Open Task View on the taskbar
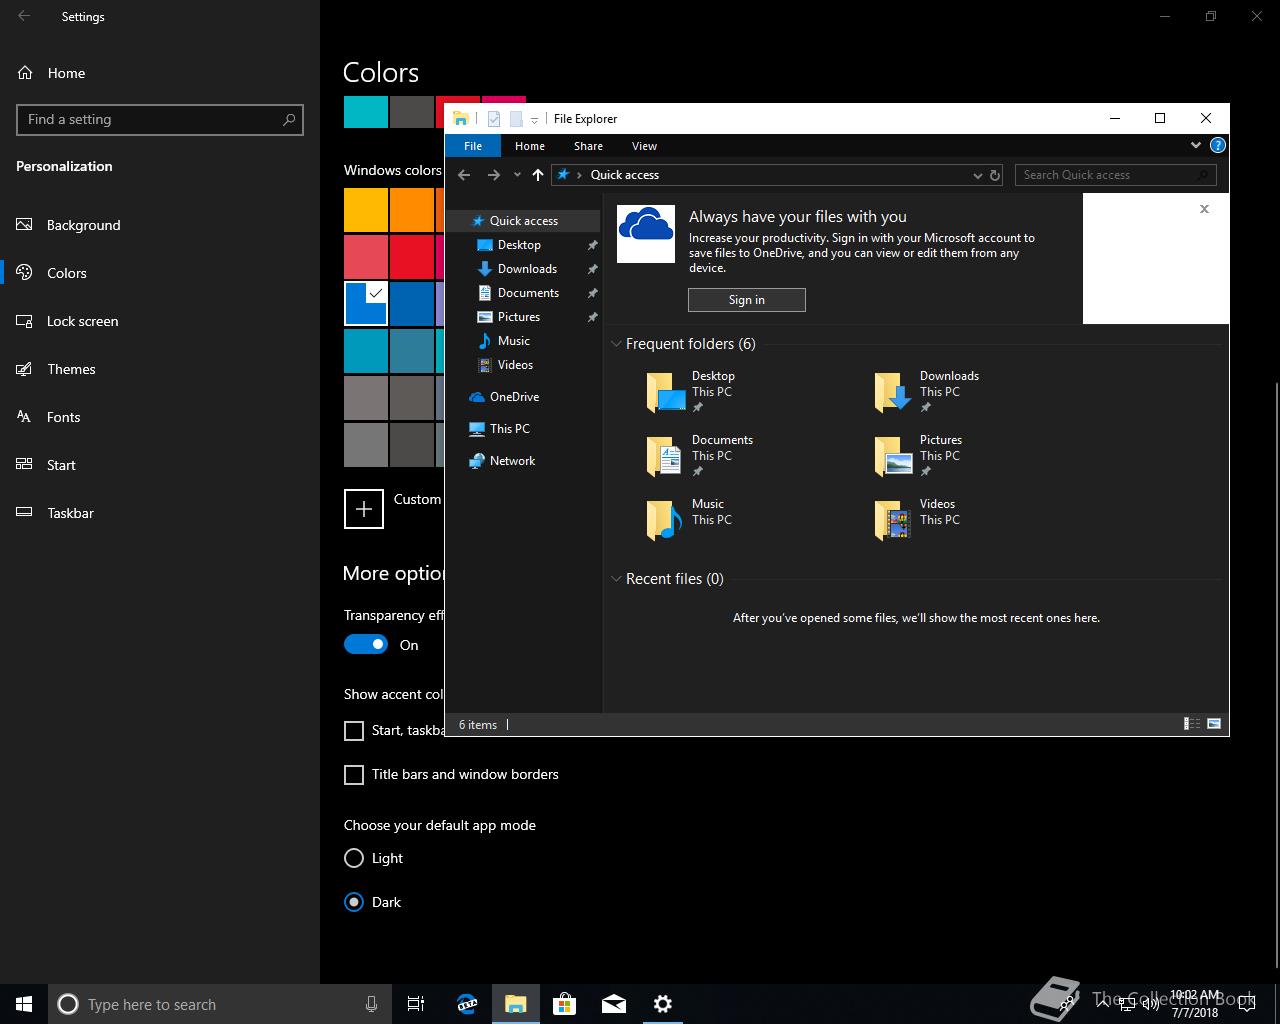1280x1024 pixels. (x=416, y=1004)
